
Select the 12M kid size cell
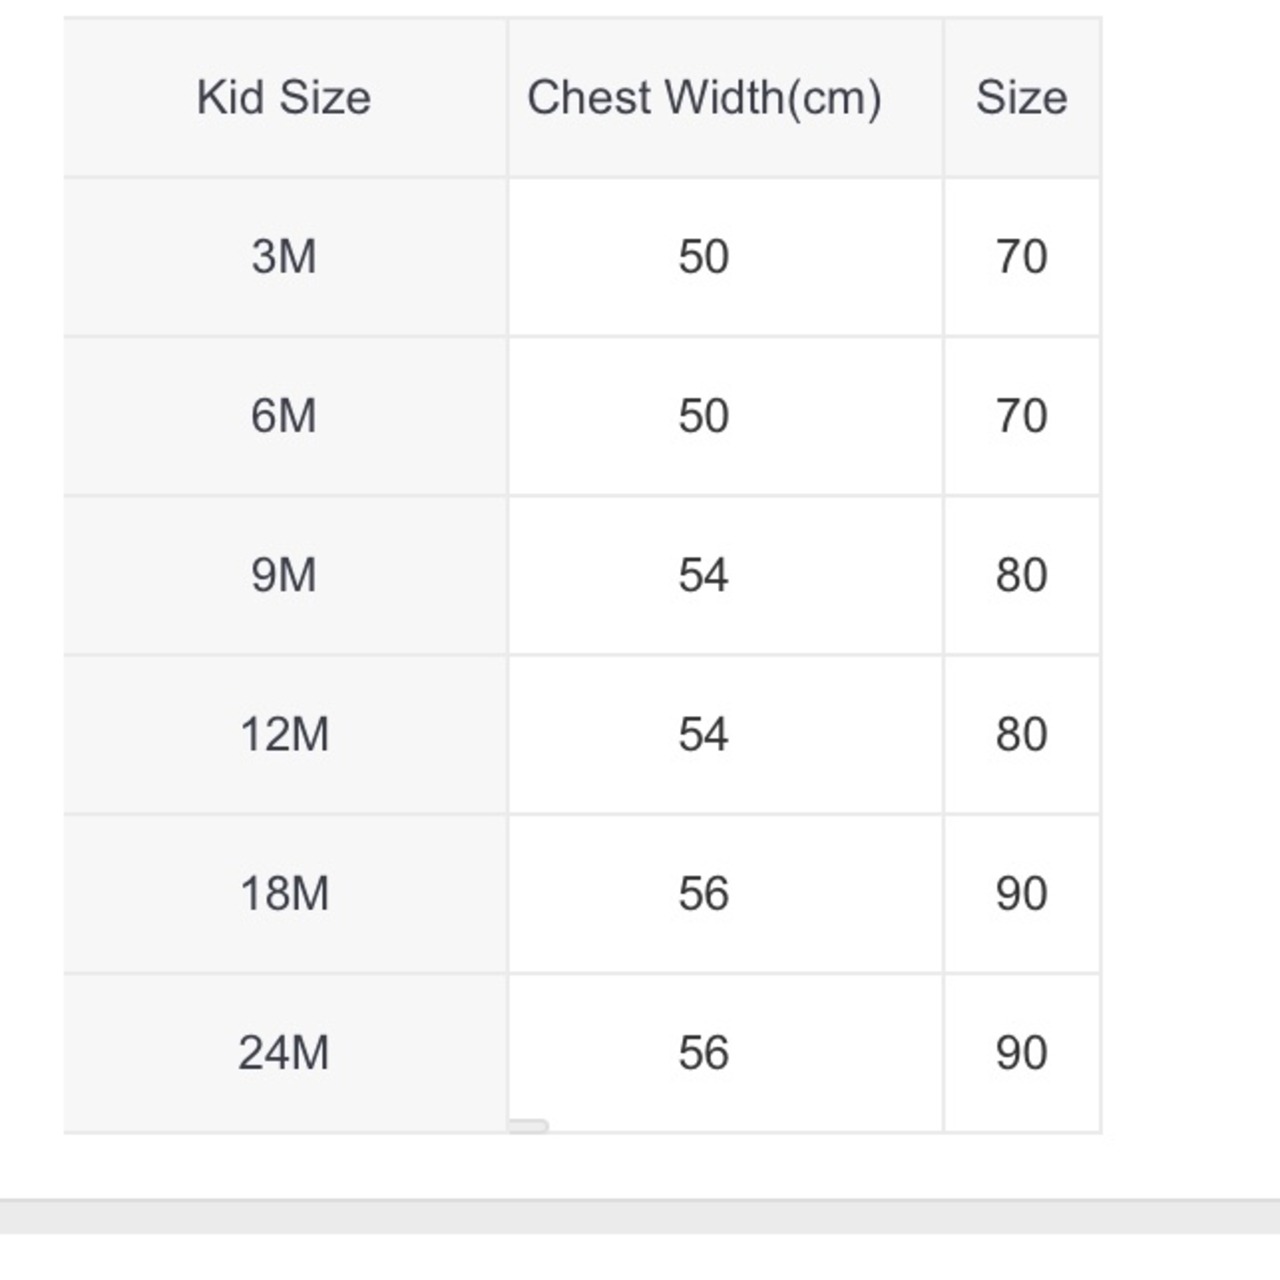click(284, 734)
